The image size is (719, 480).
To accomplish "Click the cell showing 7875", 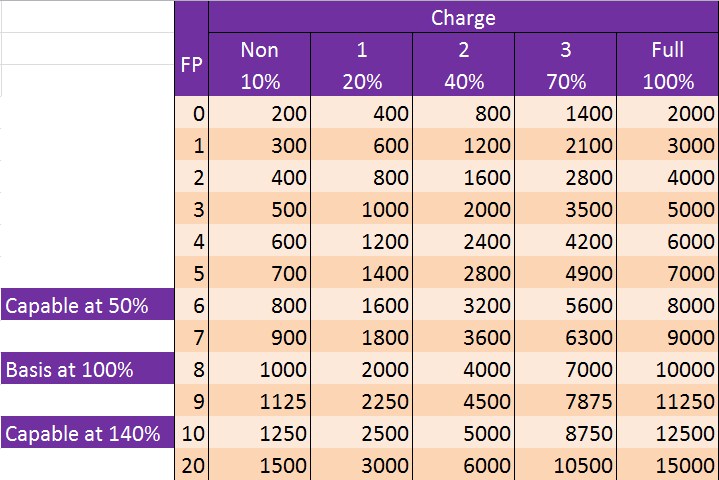I will [x=565, y=402].
